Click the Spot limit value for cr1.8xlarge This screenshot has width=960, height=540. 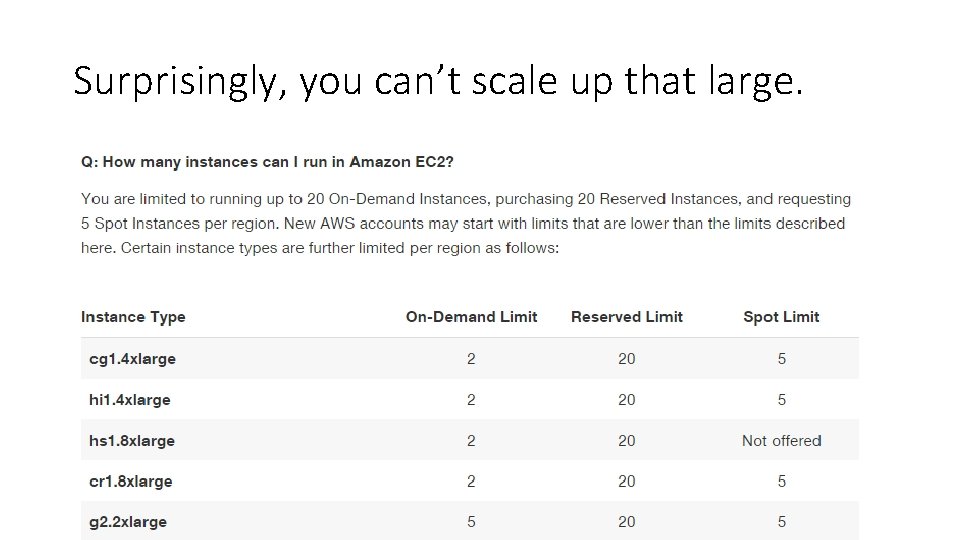781,482
